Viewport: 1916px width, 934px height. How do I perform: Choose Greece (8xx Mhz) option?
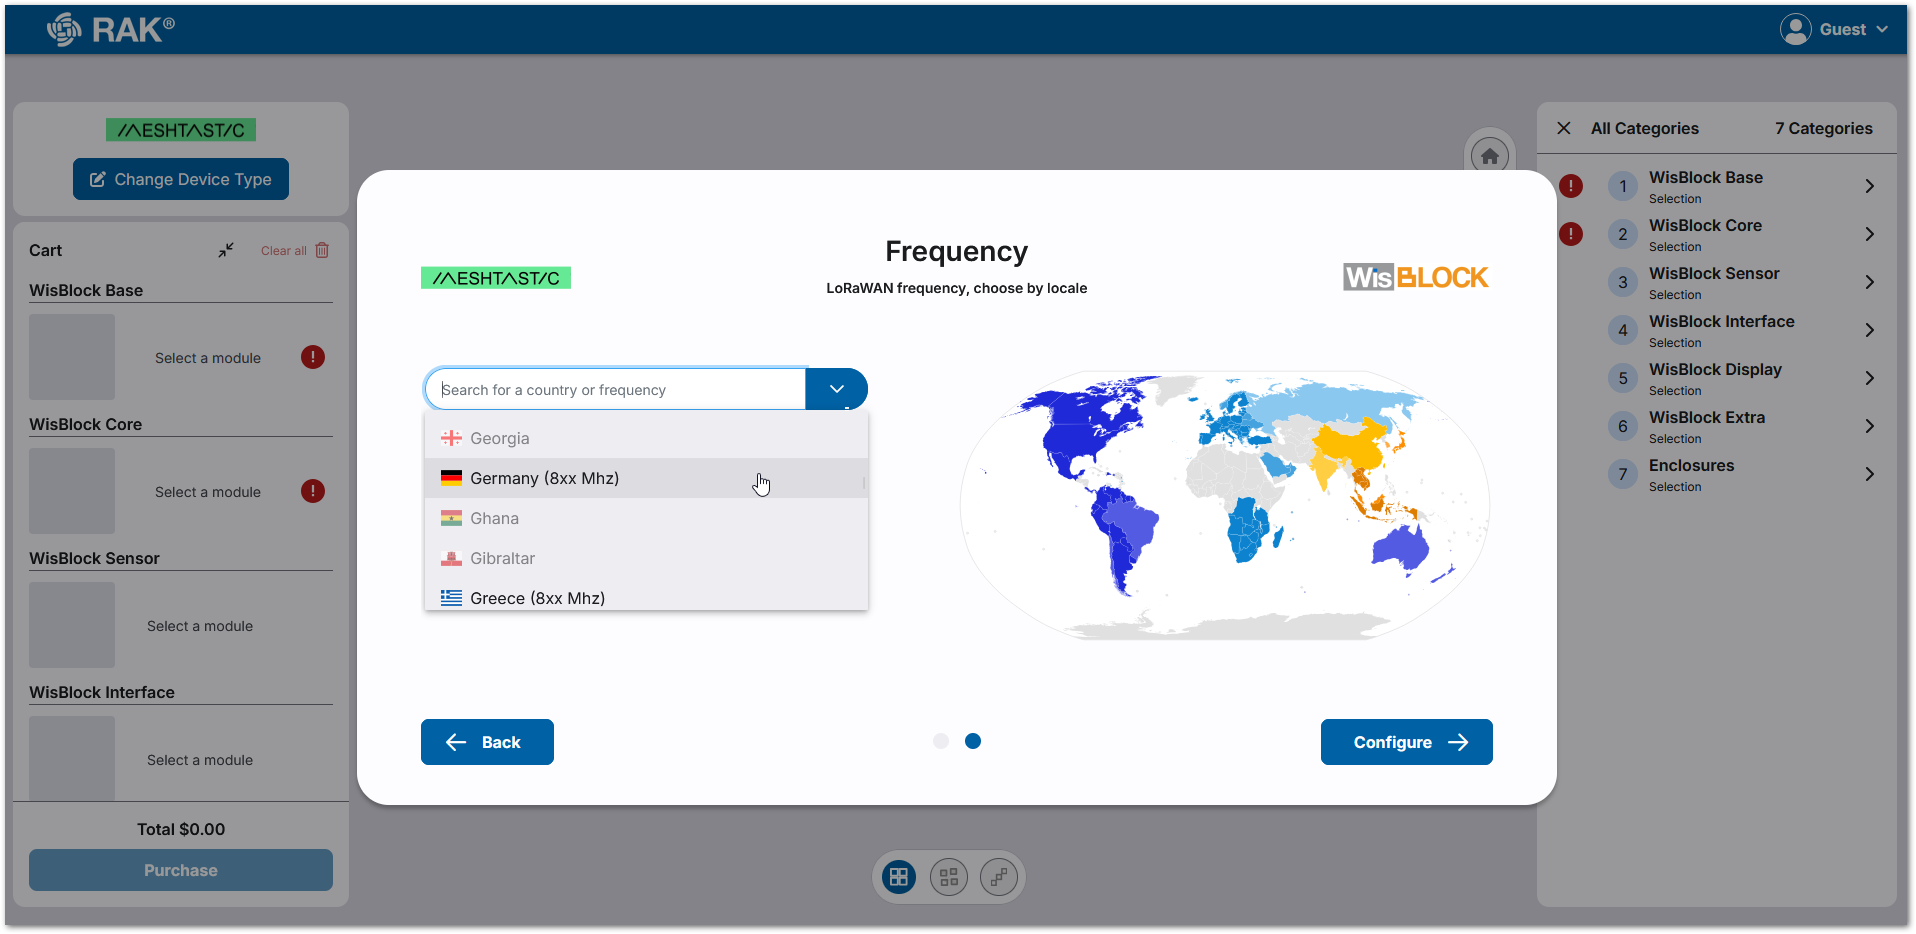point(646,595)
